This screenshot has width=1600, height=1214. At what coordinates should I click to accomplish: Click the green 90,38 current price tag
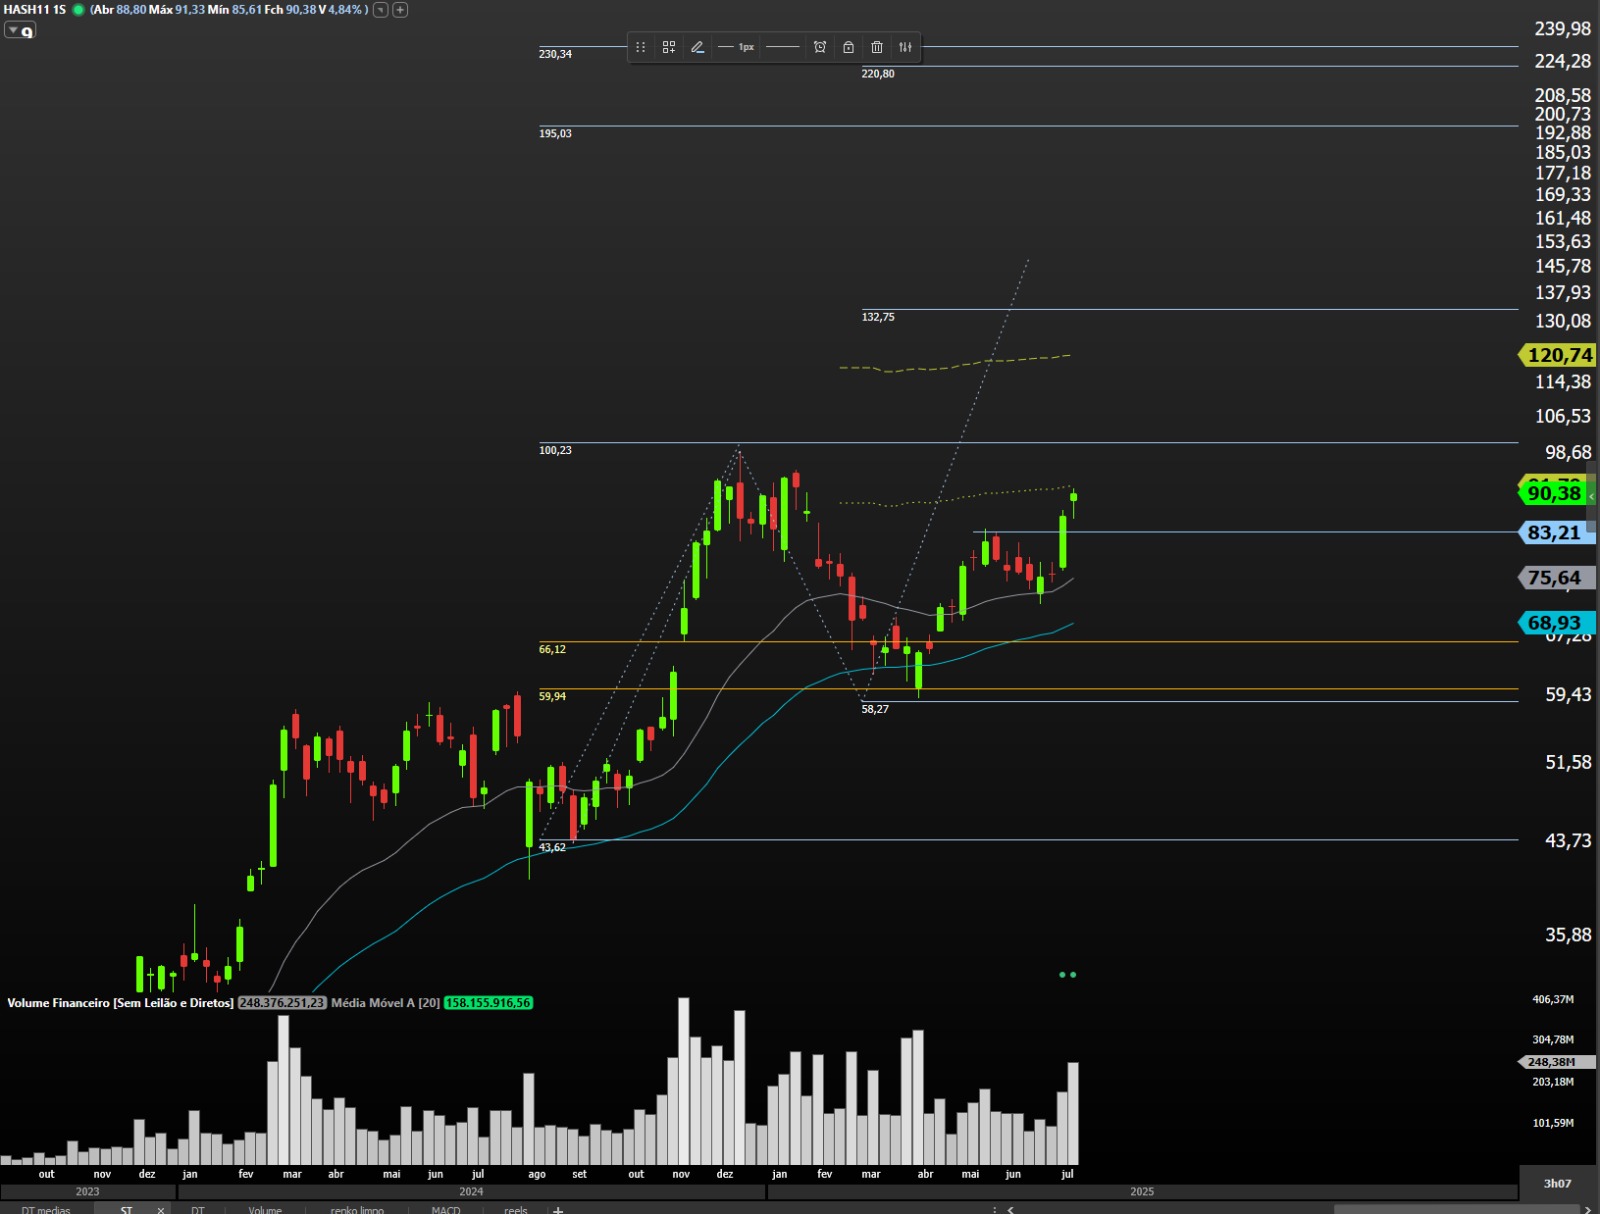[x=1552, y=493]
